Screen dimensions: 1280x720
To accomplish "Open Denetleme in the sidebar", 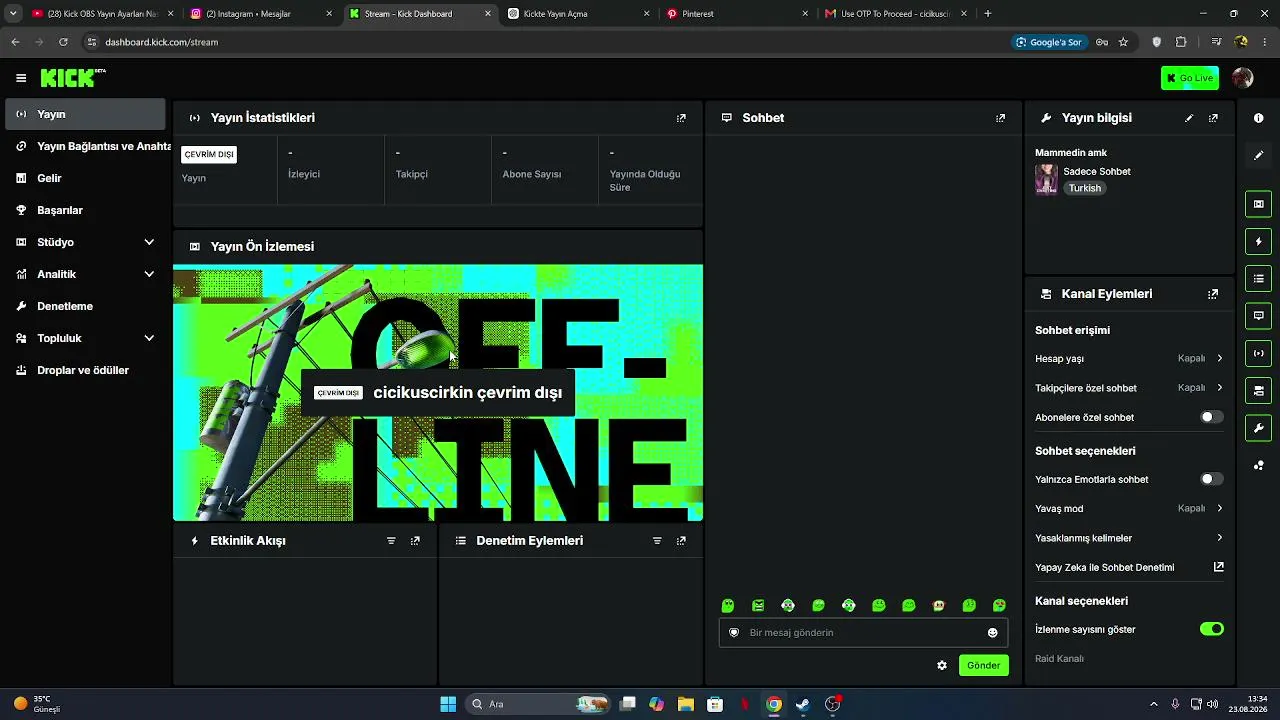I will (85, 306).
